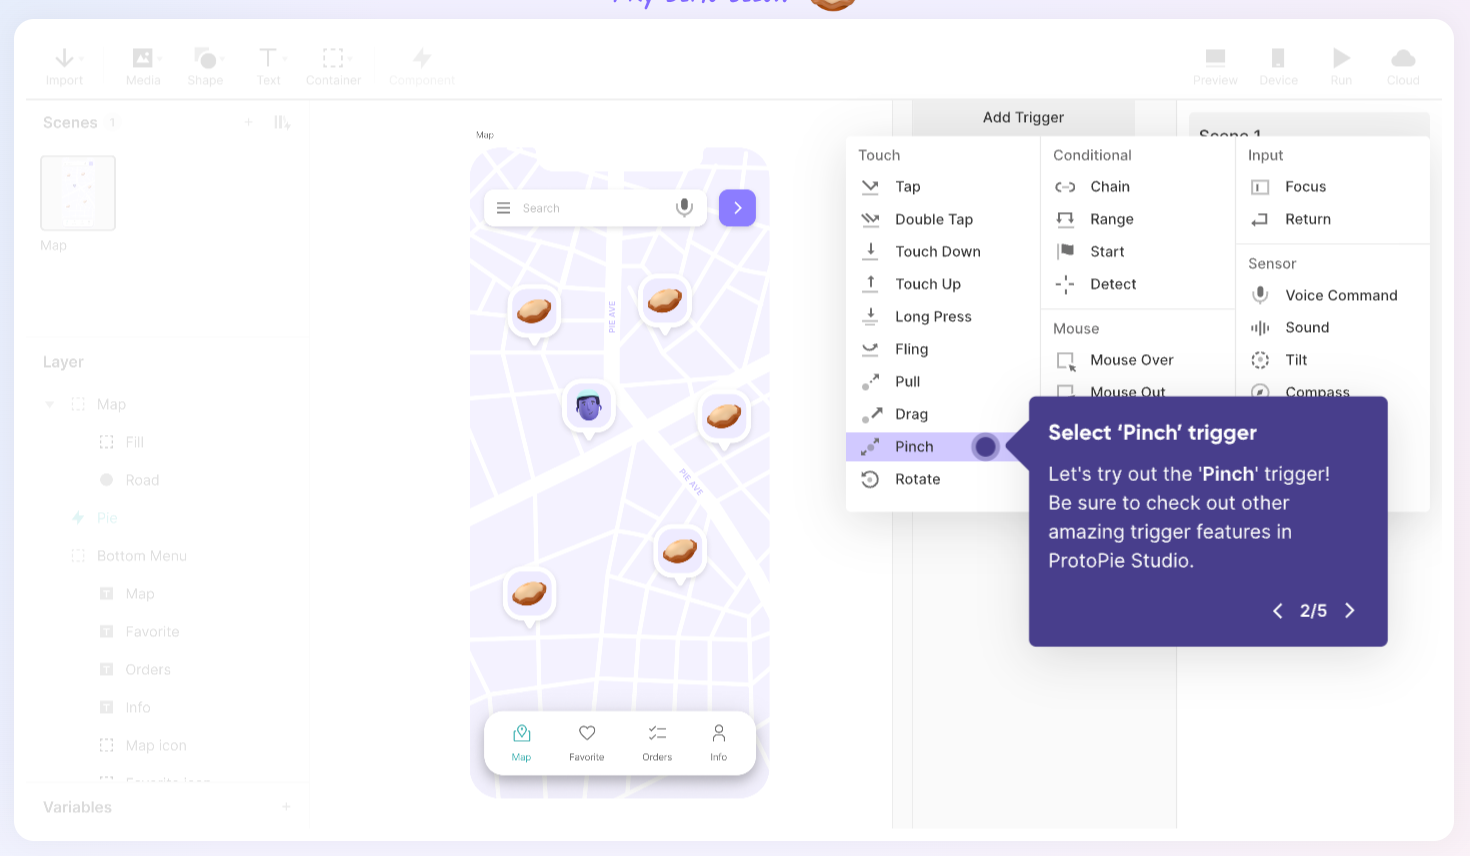Image resolution: width=1470 pixels, height=856 pixels.
Task: Toggle the highlighted Pinch selection marker
Action: (x=985, y=446)
